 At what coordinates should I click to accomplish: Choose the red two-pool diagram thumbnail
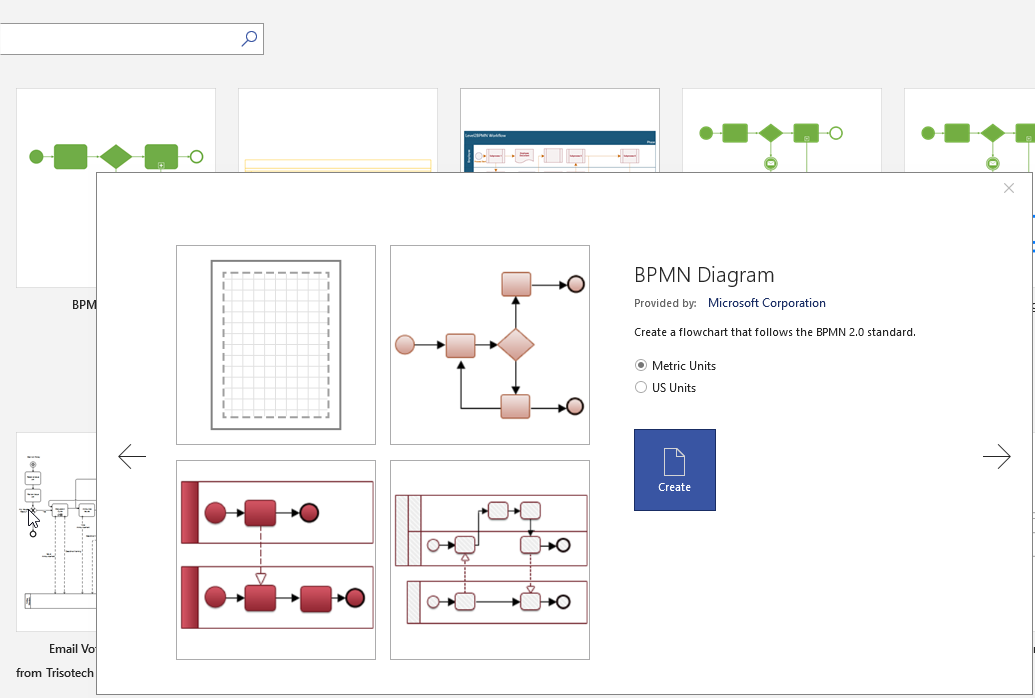[276, 559]
